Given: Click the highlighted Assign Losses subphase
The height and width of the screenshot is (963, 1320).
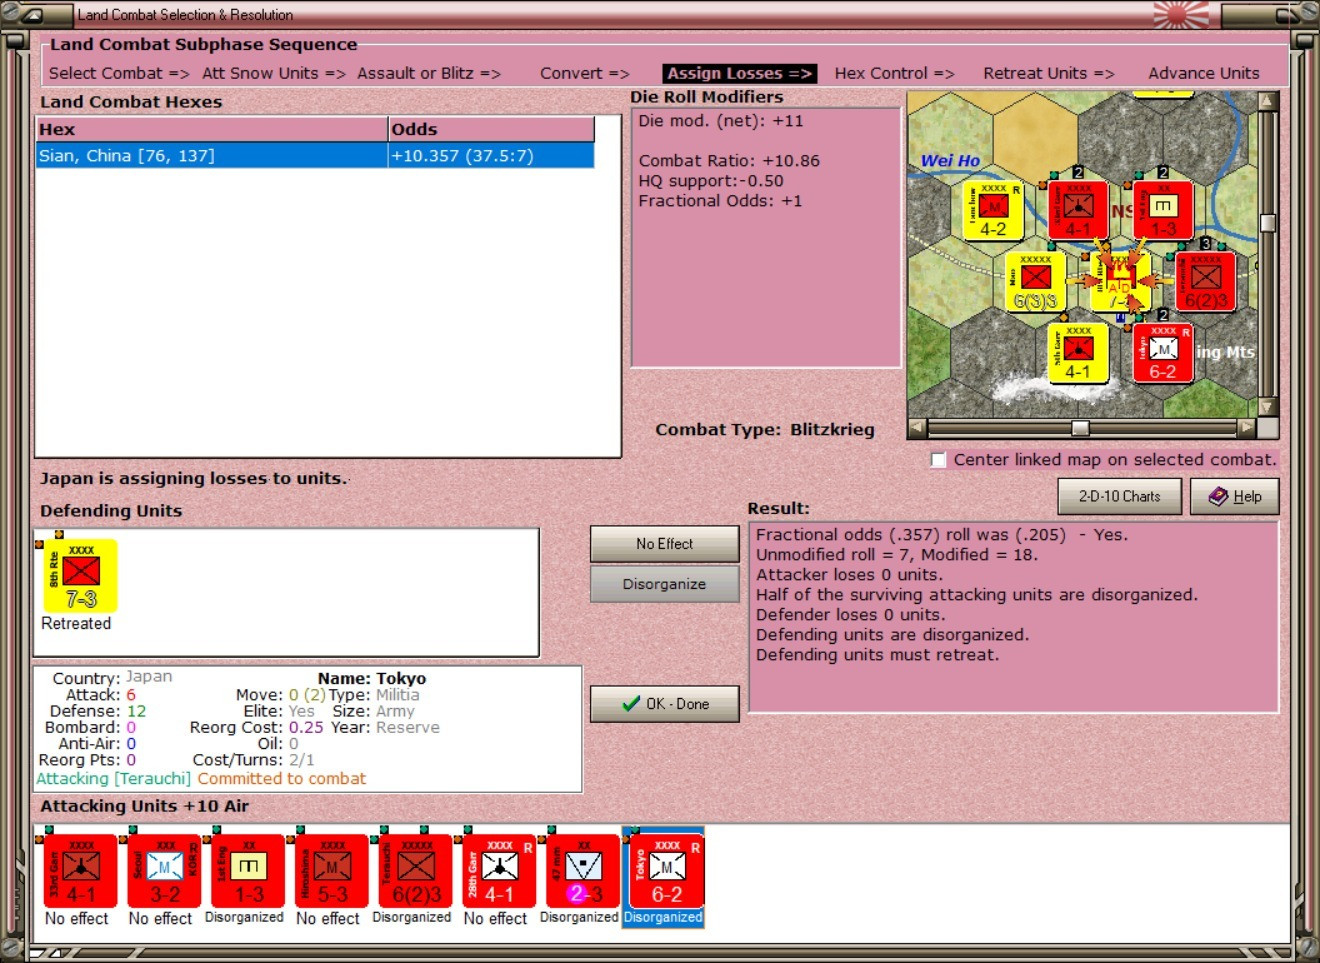Looking at the screenshot, I should pyautogui.click(x=740, y=73).
